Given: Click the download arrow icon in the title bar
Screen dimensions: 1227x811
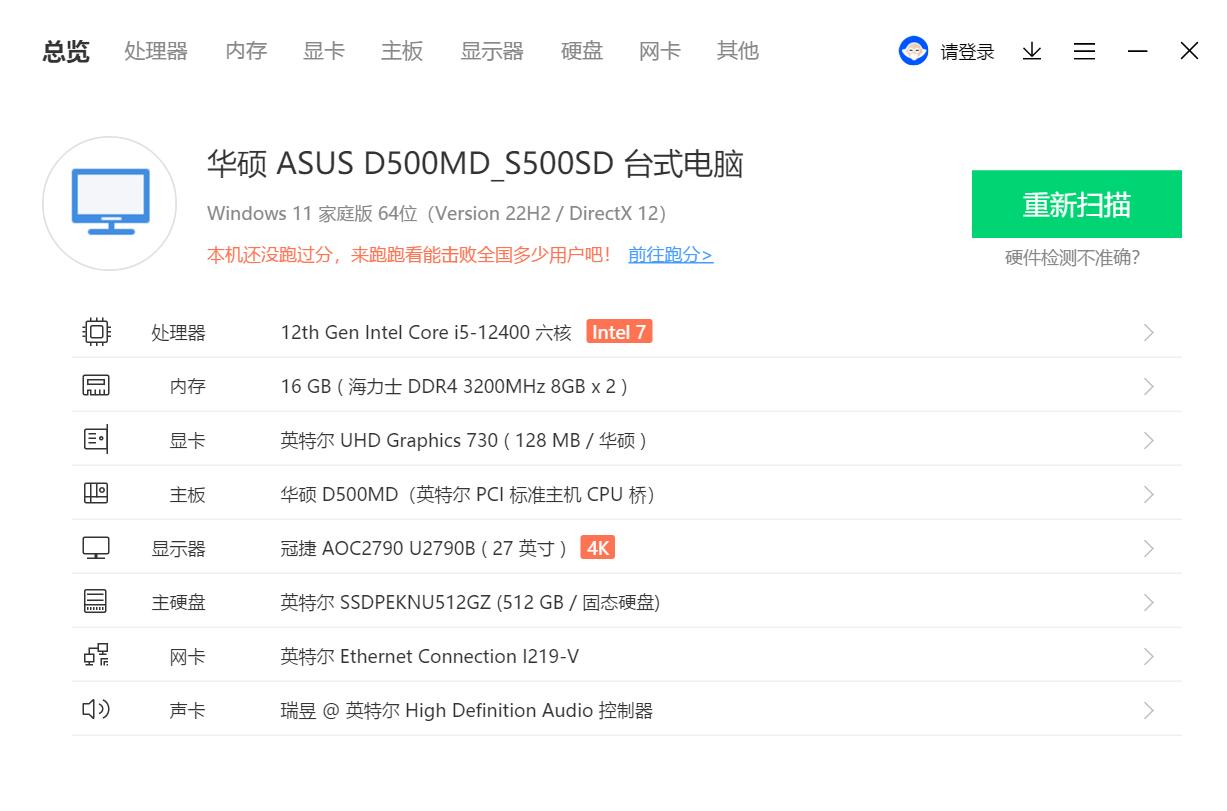Looking at the screenshot, I should (x=1031, y=51).
